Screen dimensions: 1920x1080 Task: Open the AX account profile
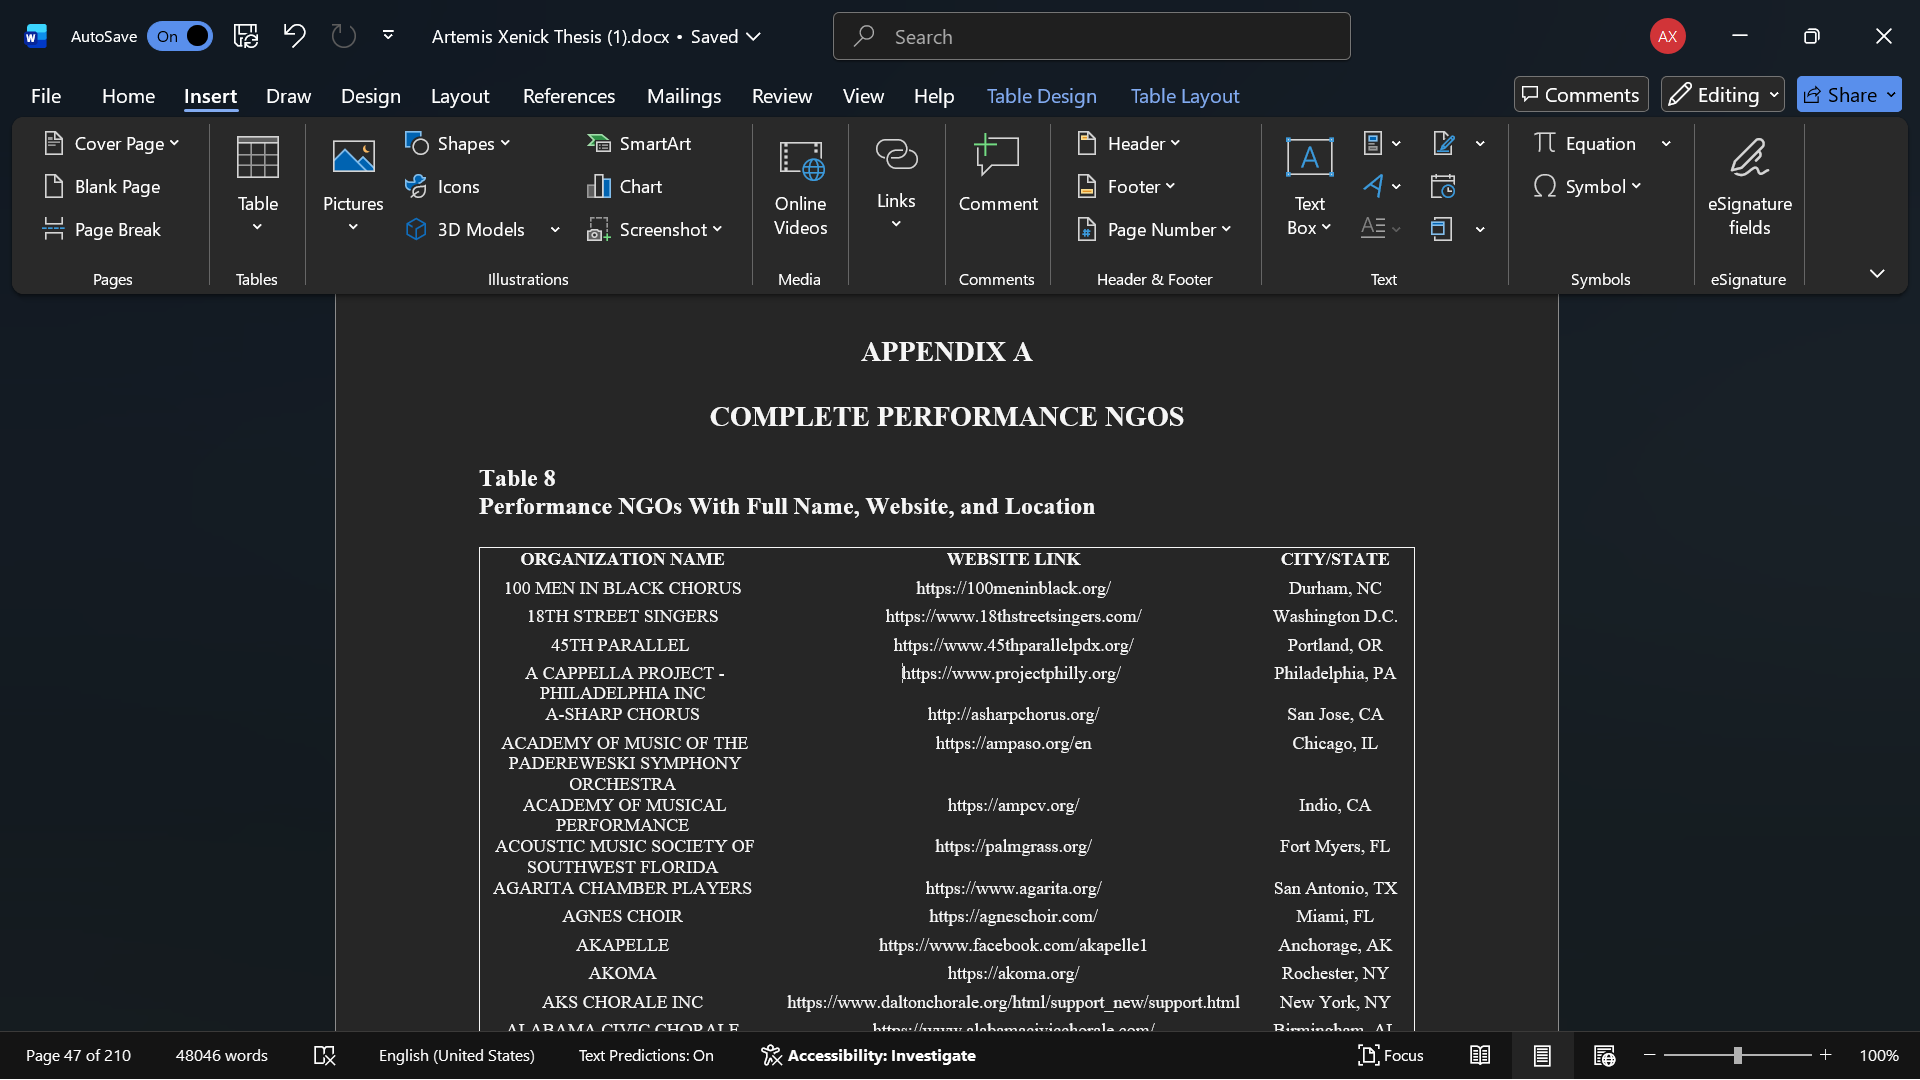(x=1667, y=37)
